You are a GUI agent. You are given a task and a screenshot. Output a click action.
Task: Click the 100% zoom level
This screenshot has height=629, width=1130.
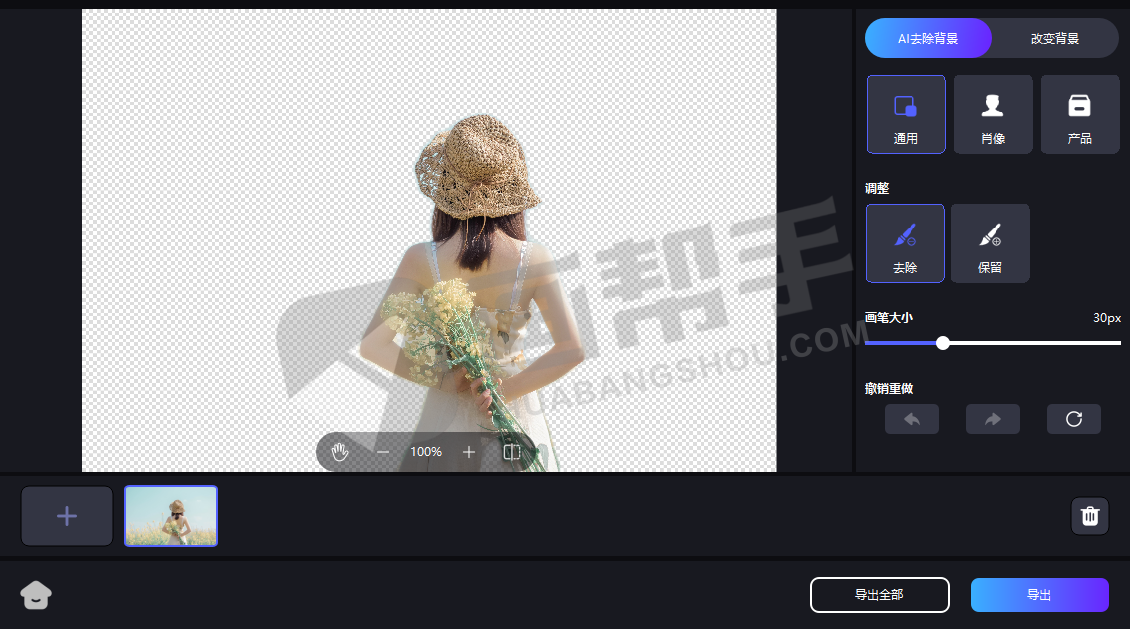point(426,452)
